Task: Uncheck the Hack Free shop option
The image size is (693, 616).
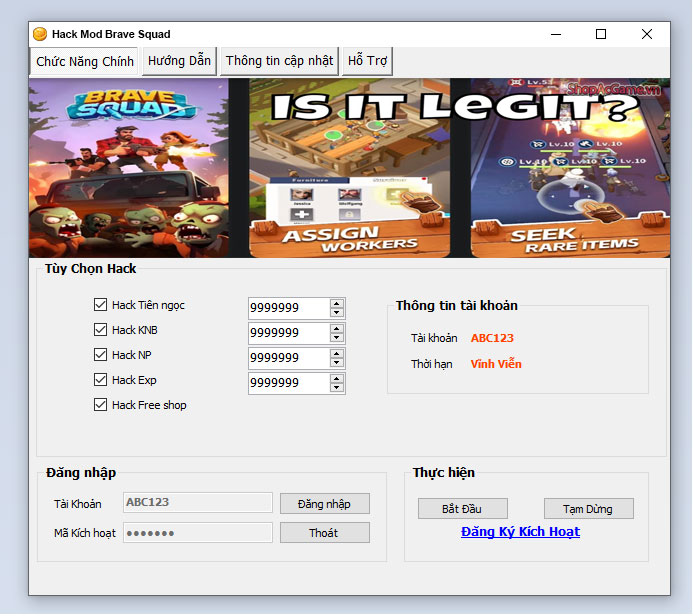Action: (x=100, y=405)
